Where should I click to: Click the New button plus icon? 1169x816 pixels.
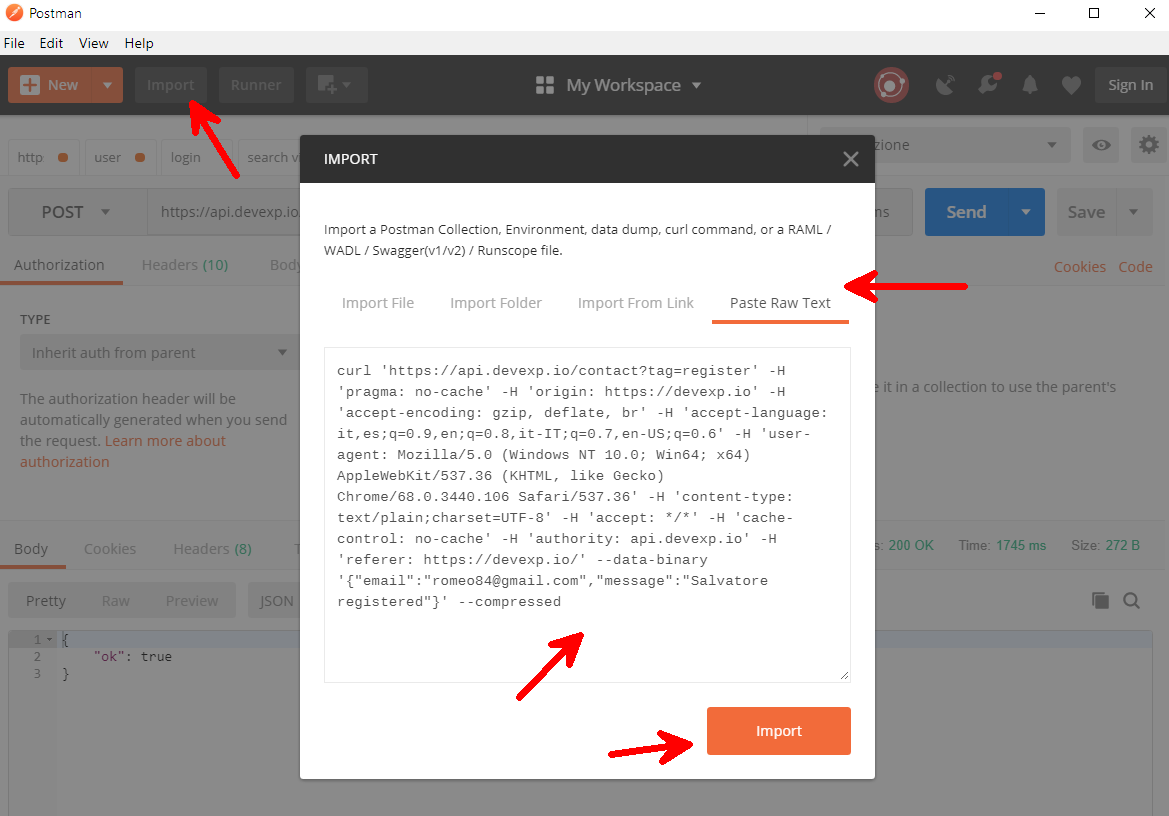click(30, 85)
